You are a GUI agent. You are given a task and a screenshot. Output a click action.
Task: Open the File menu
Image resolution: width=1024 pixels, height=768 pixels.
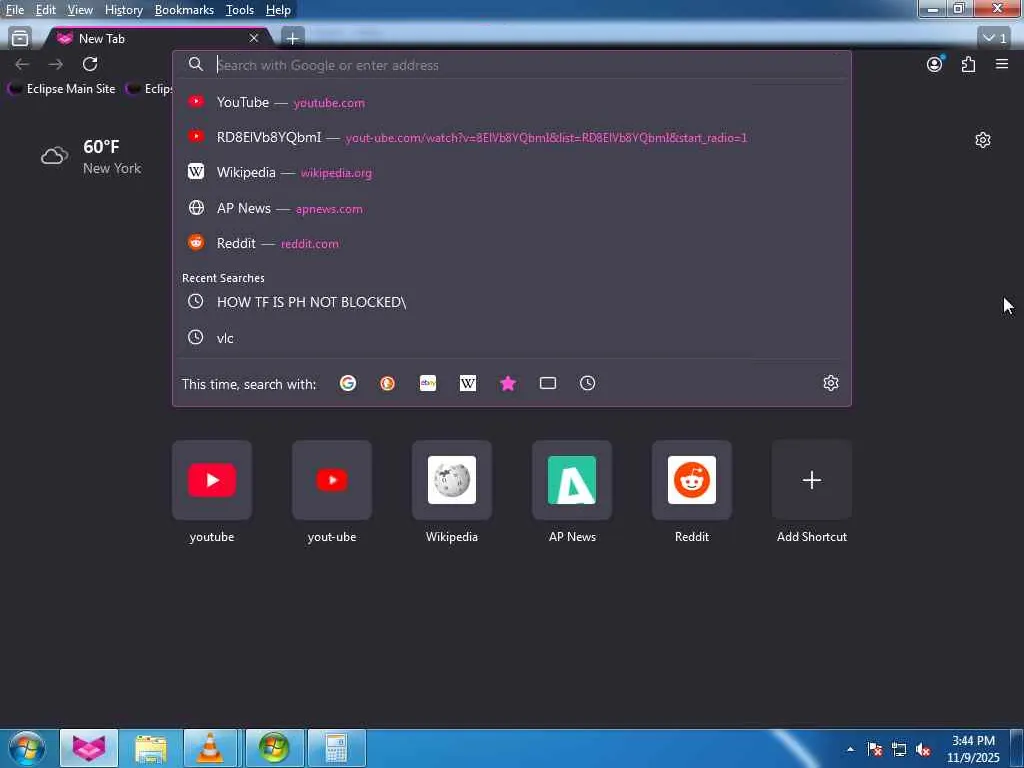(x=14, y=10)
